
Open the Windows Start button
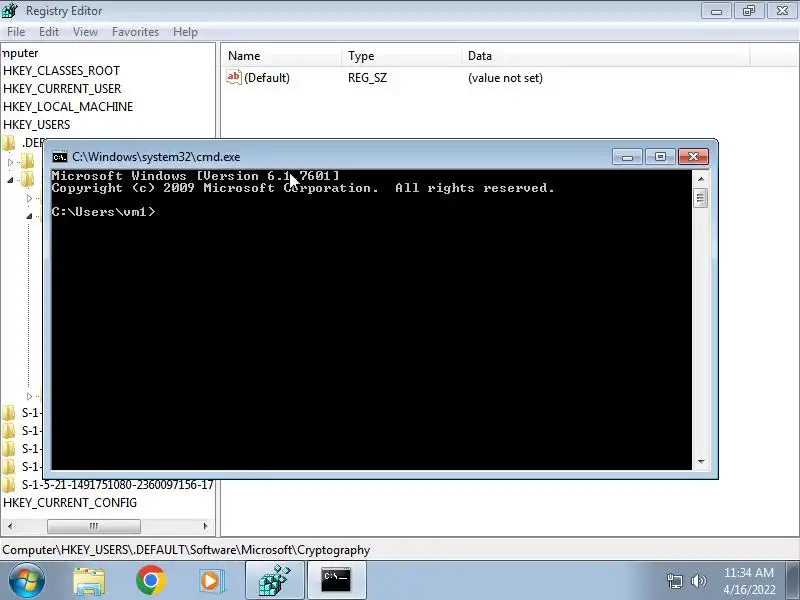tap(26, 580)
